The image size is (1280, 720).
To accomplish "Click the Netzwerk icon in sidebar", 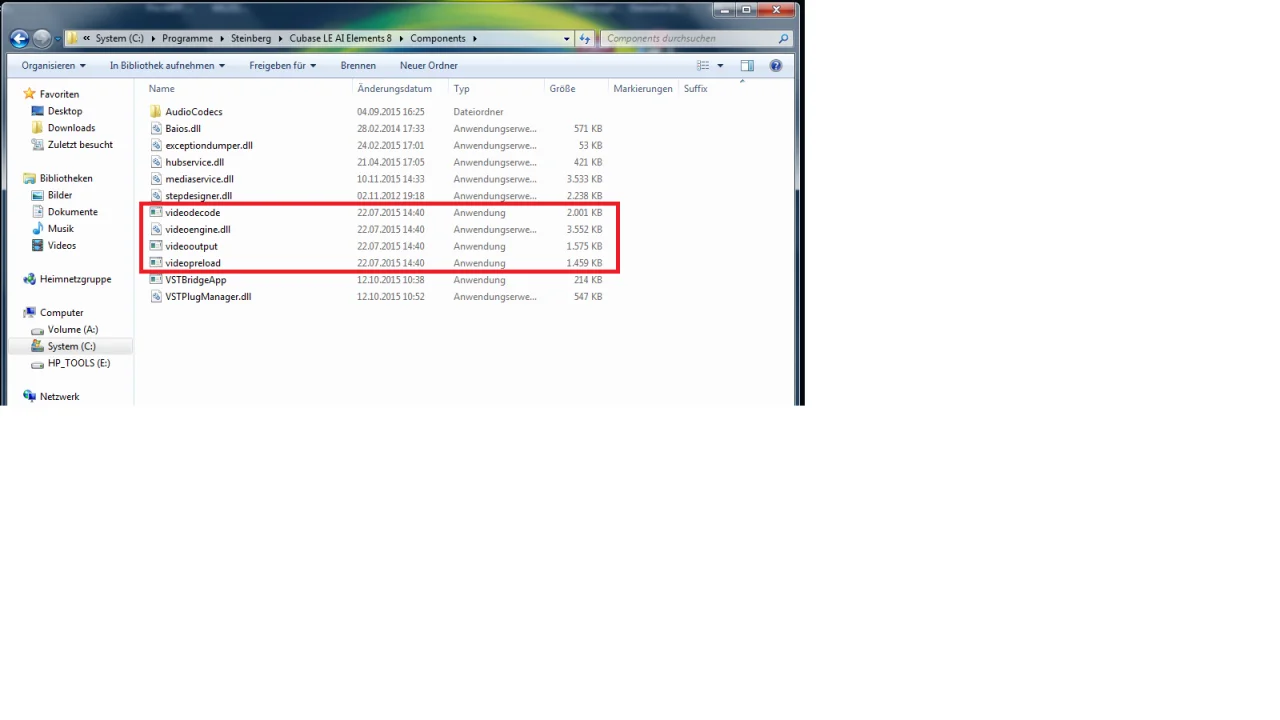I will click(29, 397).
